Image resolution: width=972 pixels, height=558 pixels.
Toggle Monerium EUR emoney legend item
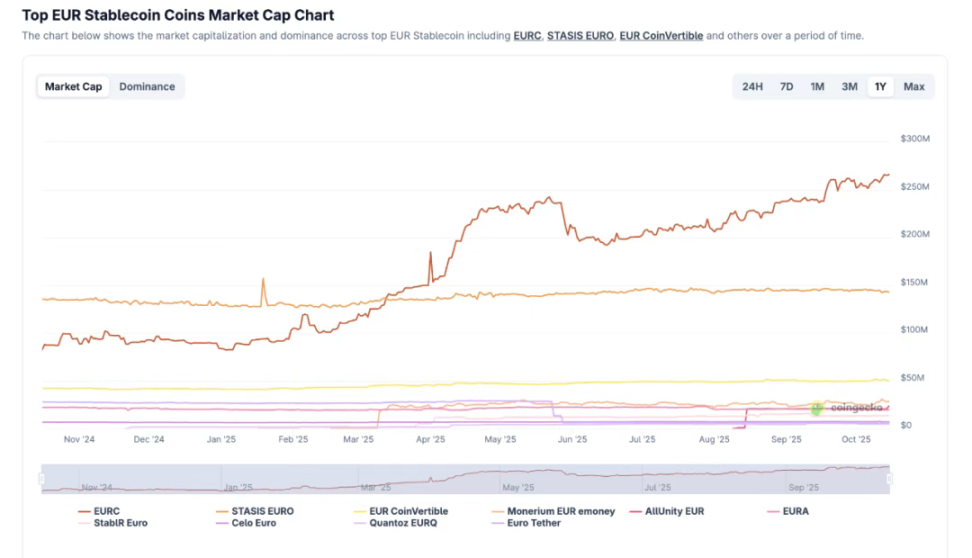point(560,511)
